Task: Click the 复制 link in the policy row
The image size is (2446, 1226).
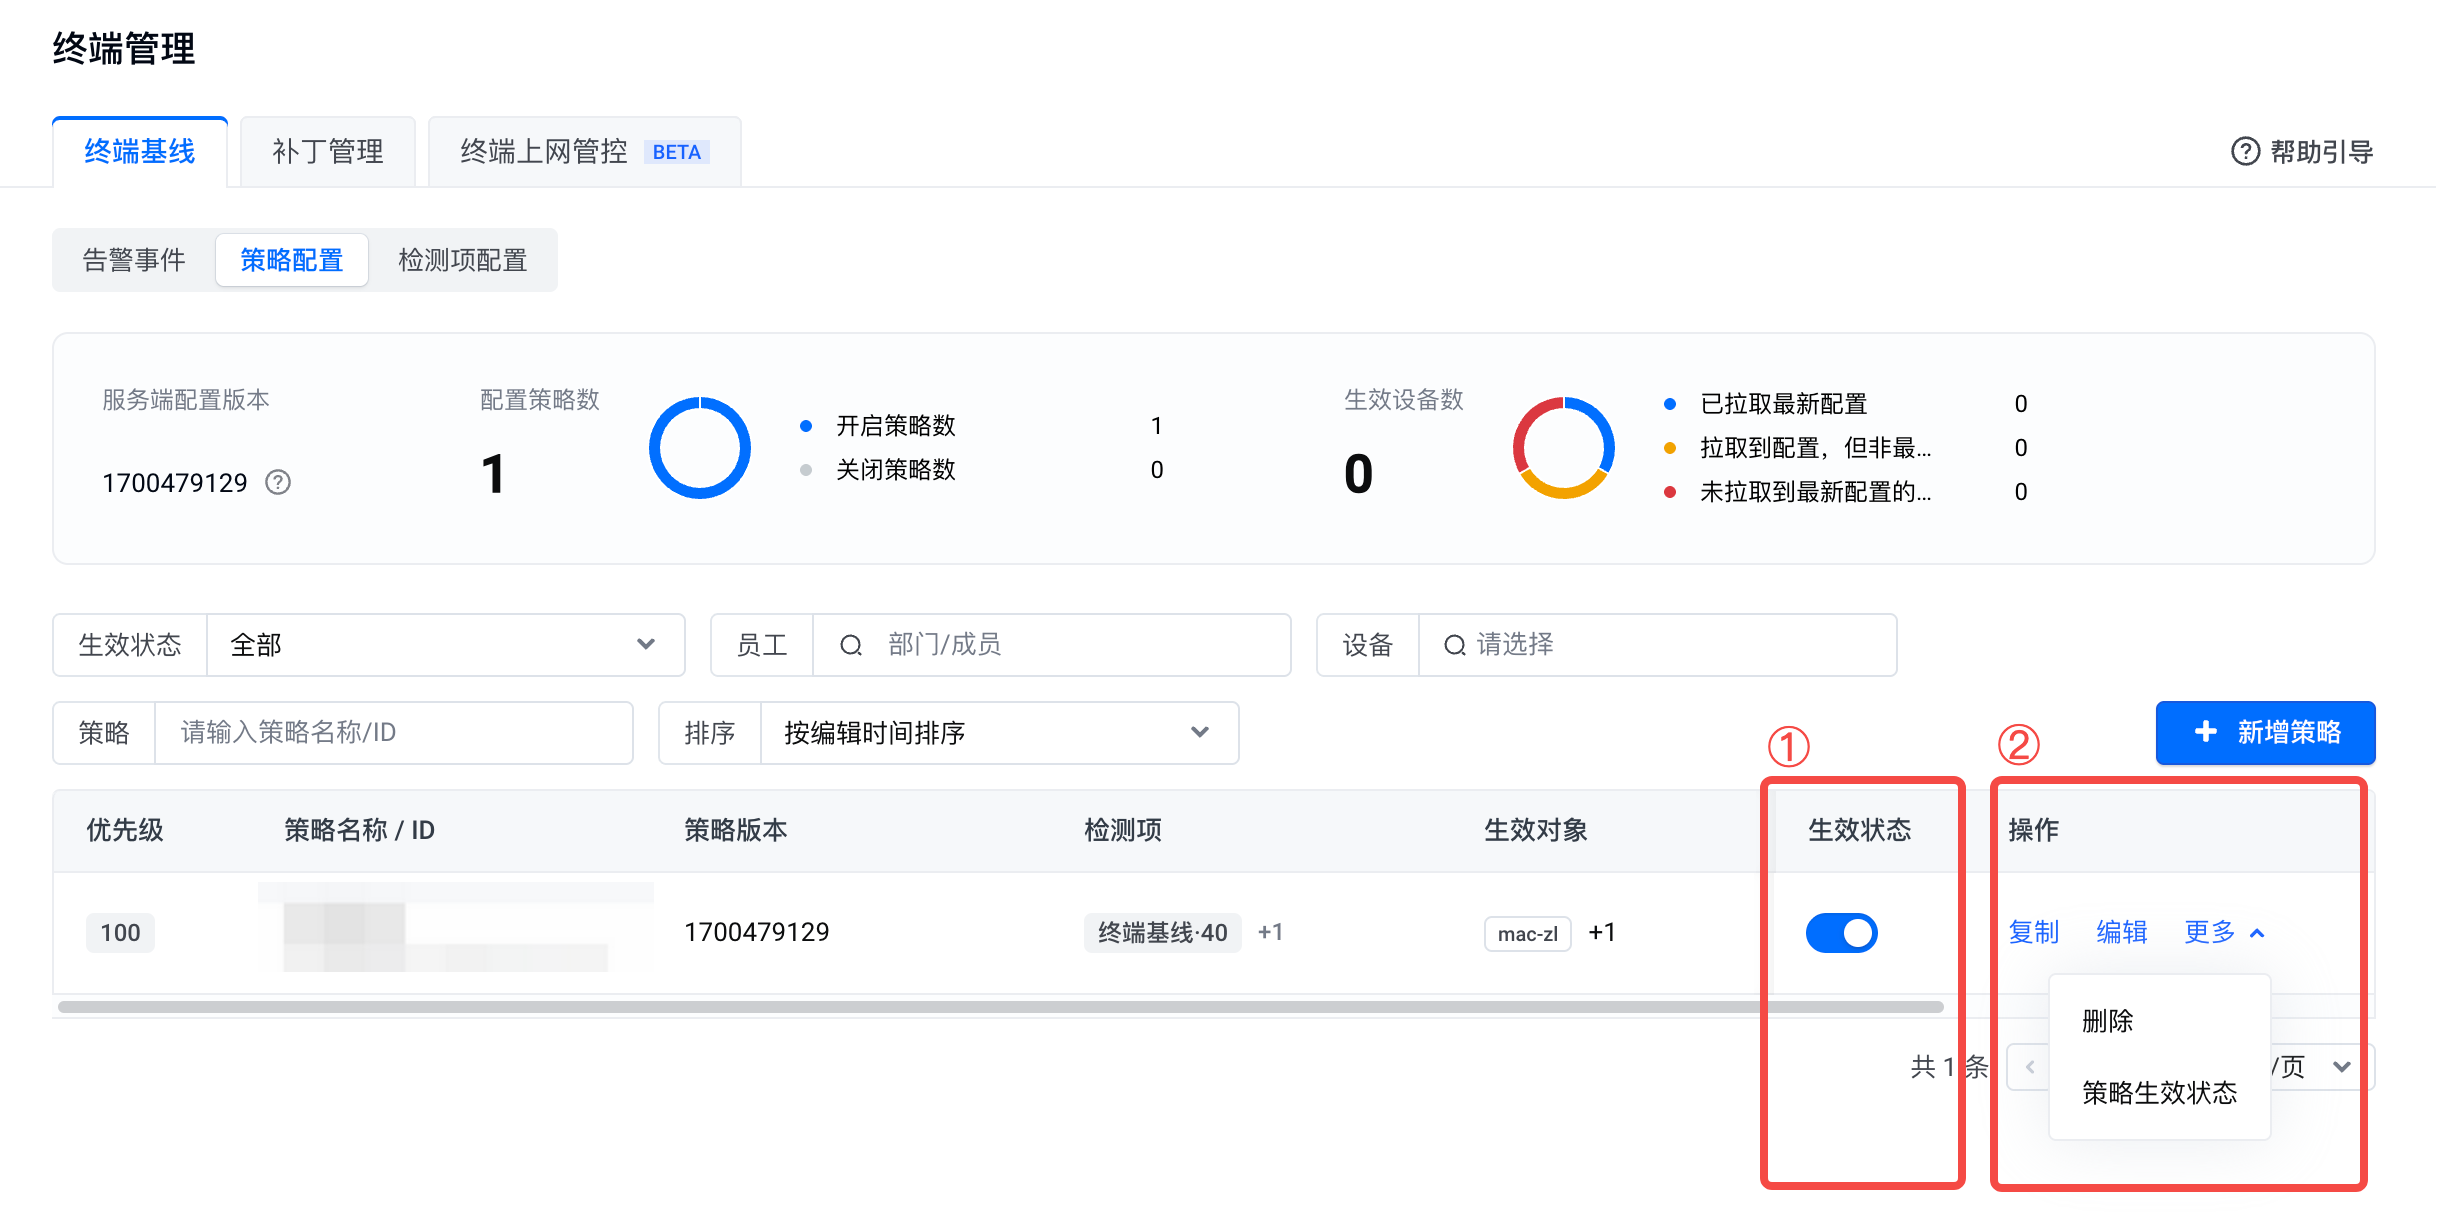Action: coord(2033,932)
